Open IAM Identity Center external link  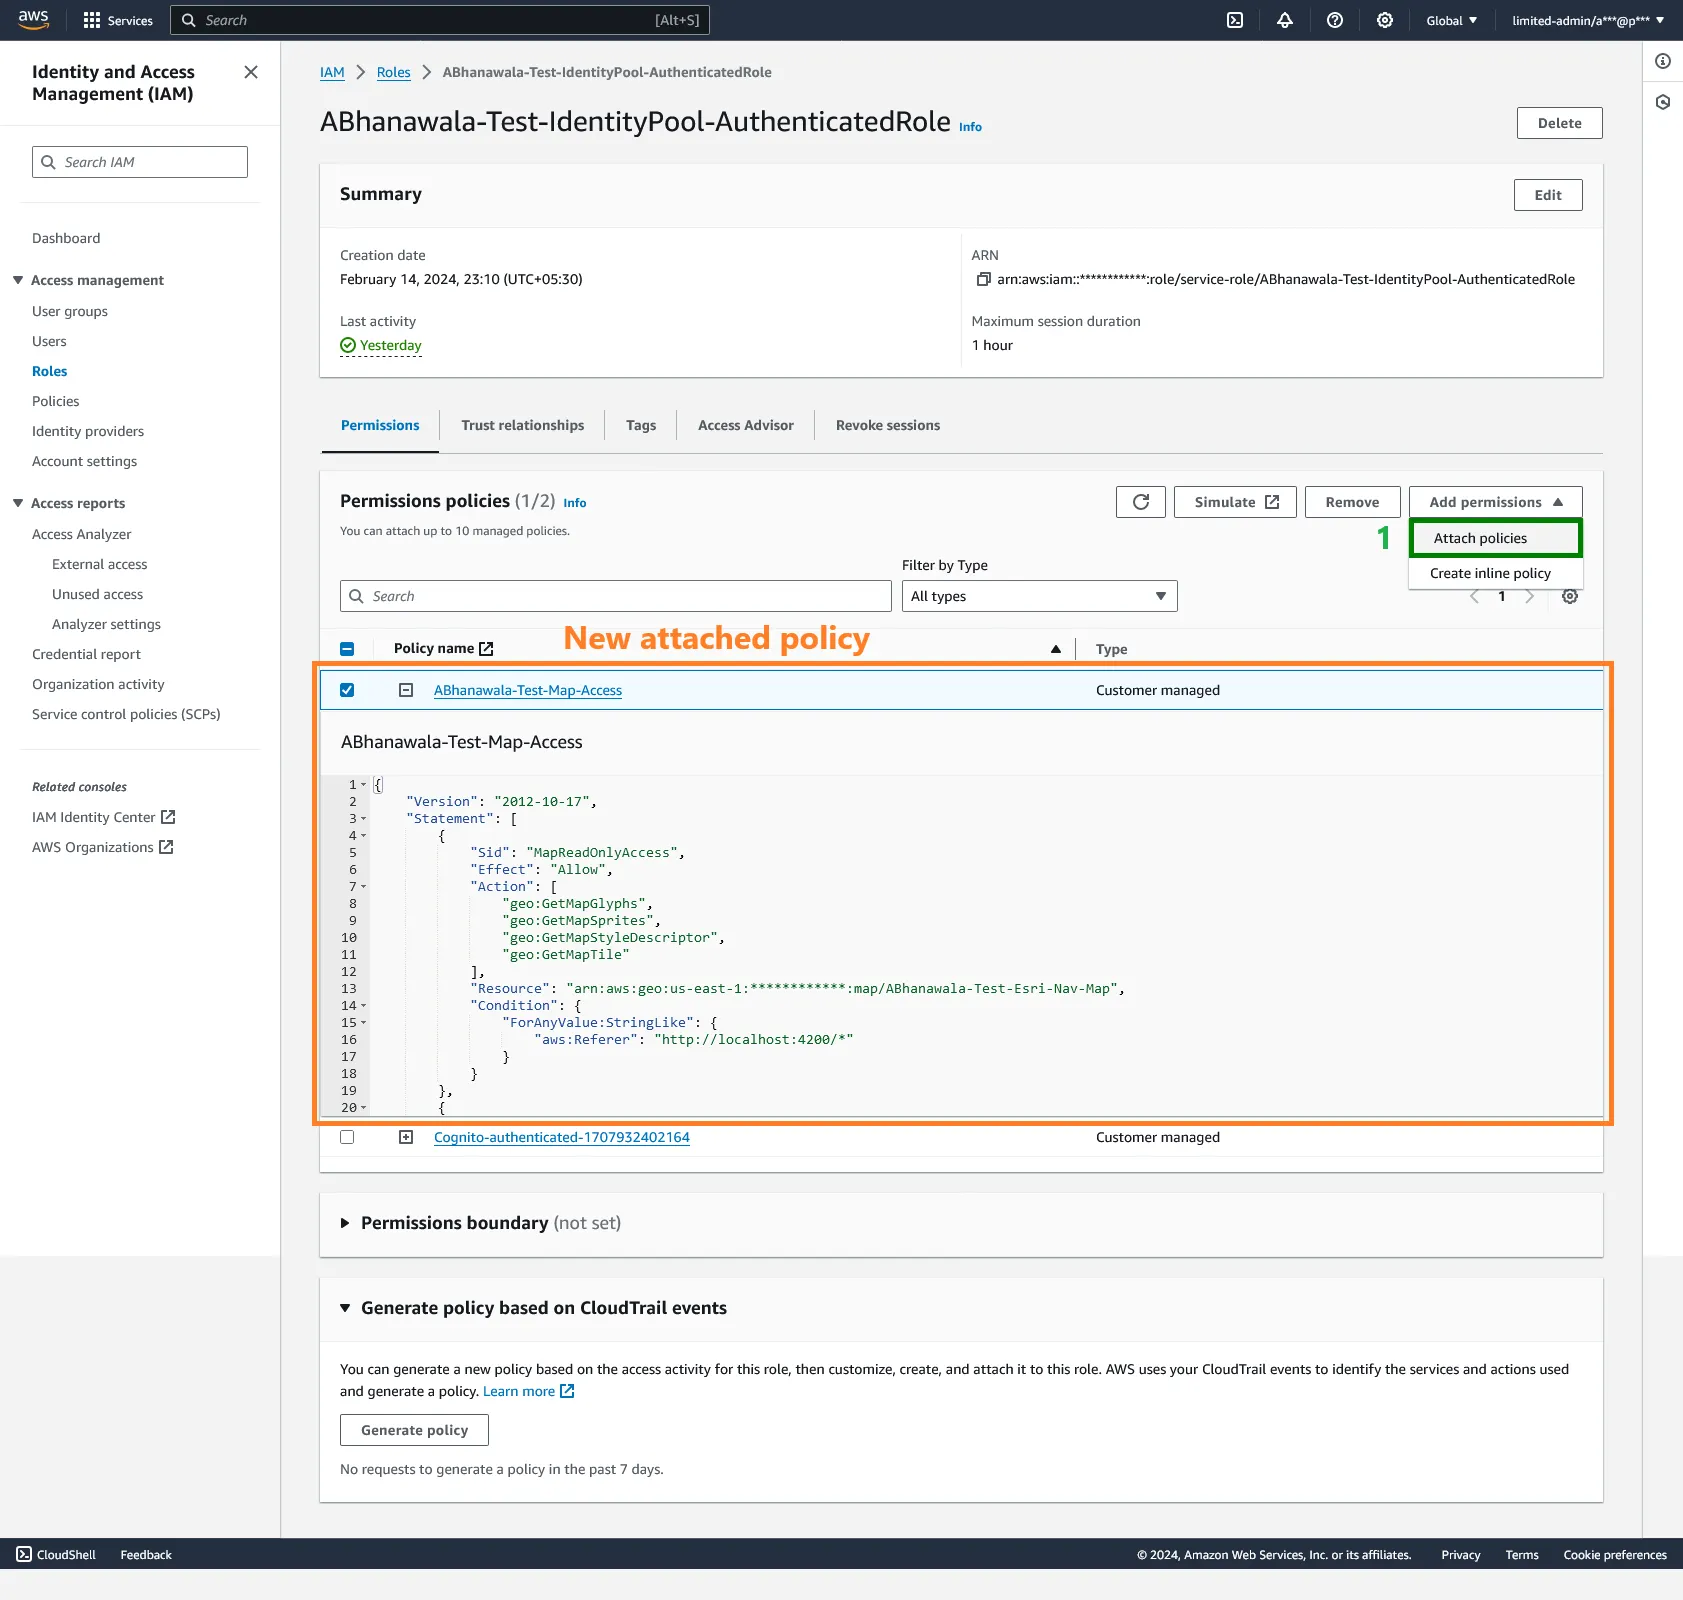104,817
